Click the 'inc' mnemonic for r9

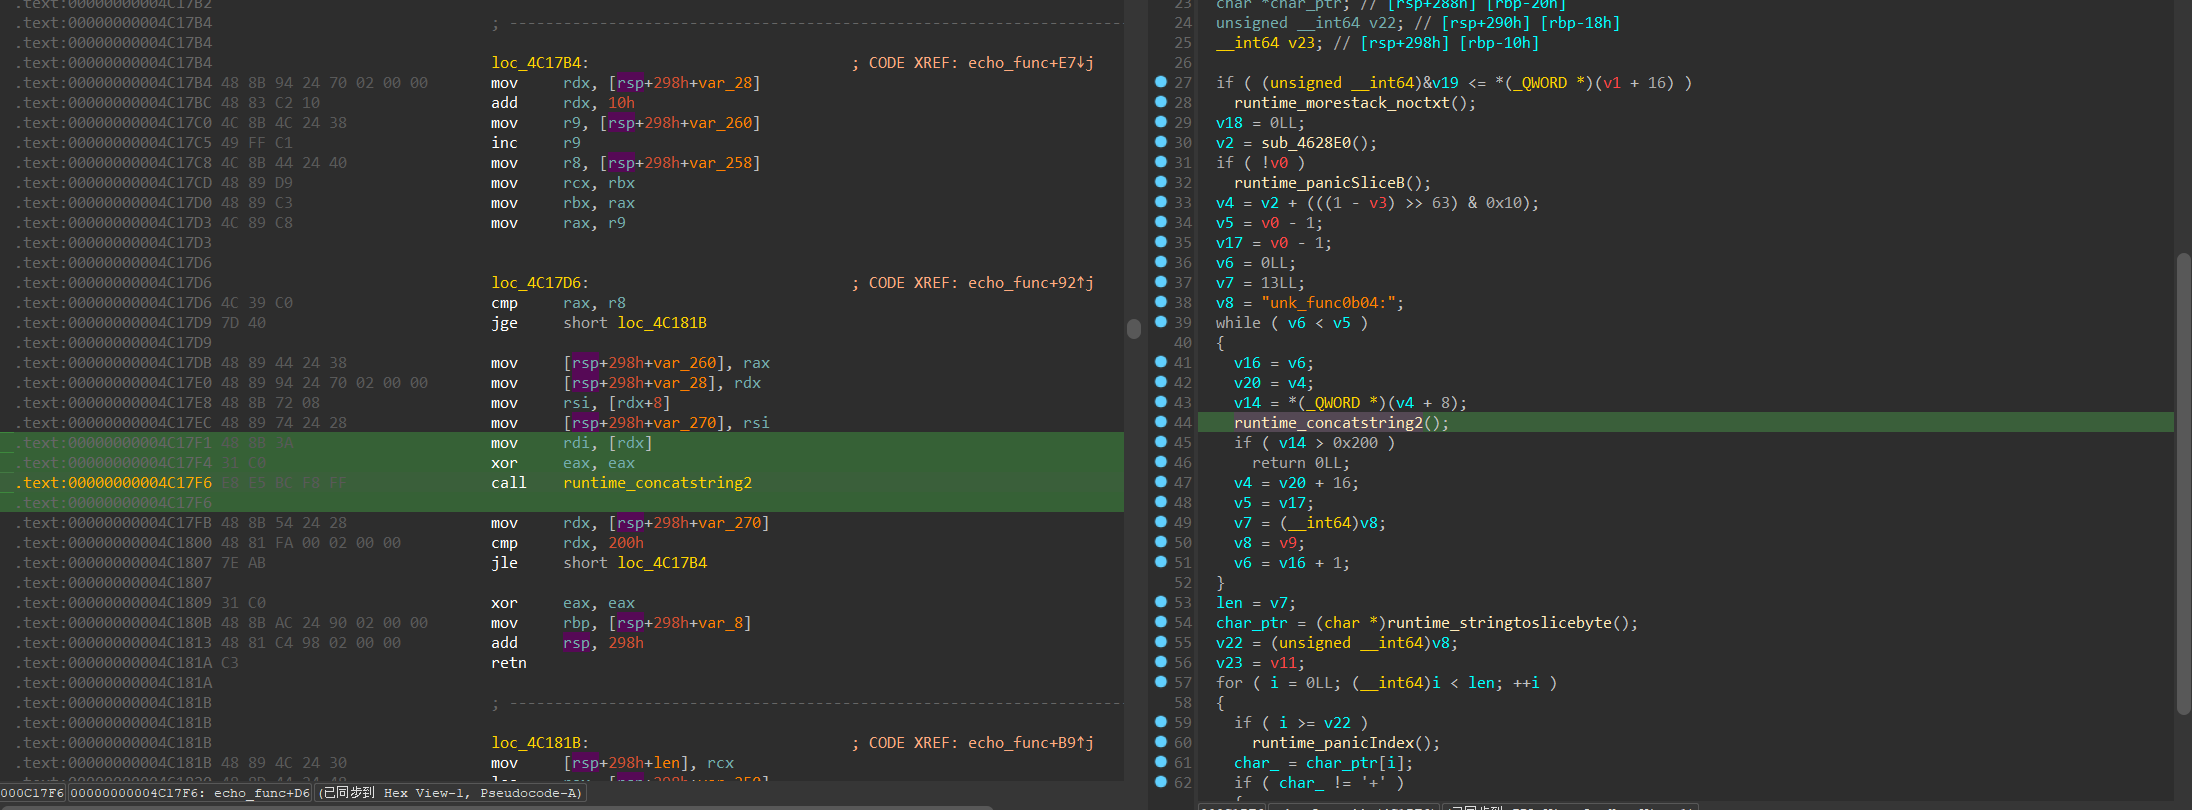[504, 143]
